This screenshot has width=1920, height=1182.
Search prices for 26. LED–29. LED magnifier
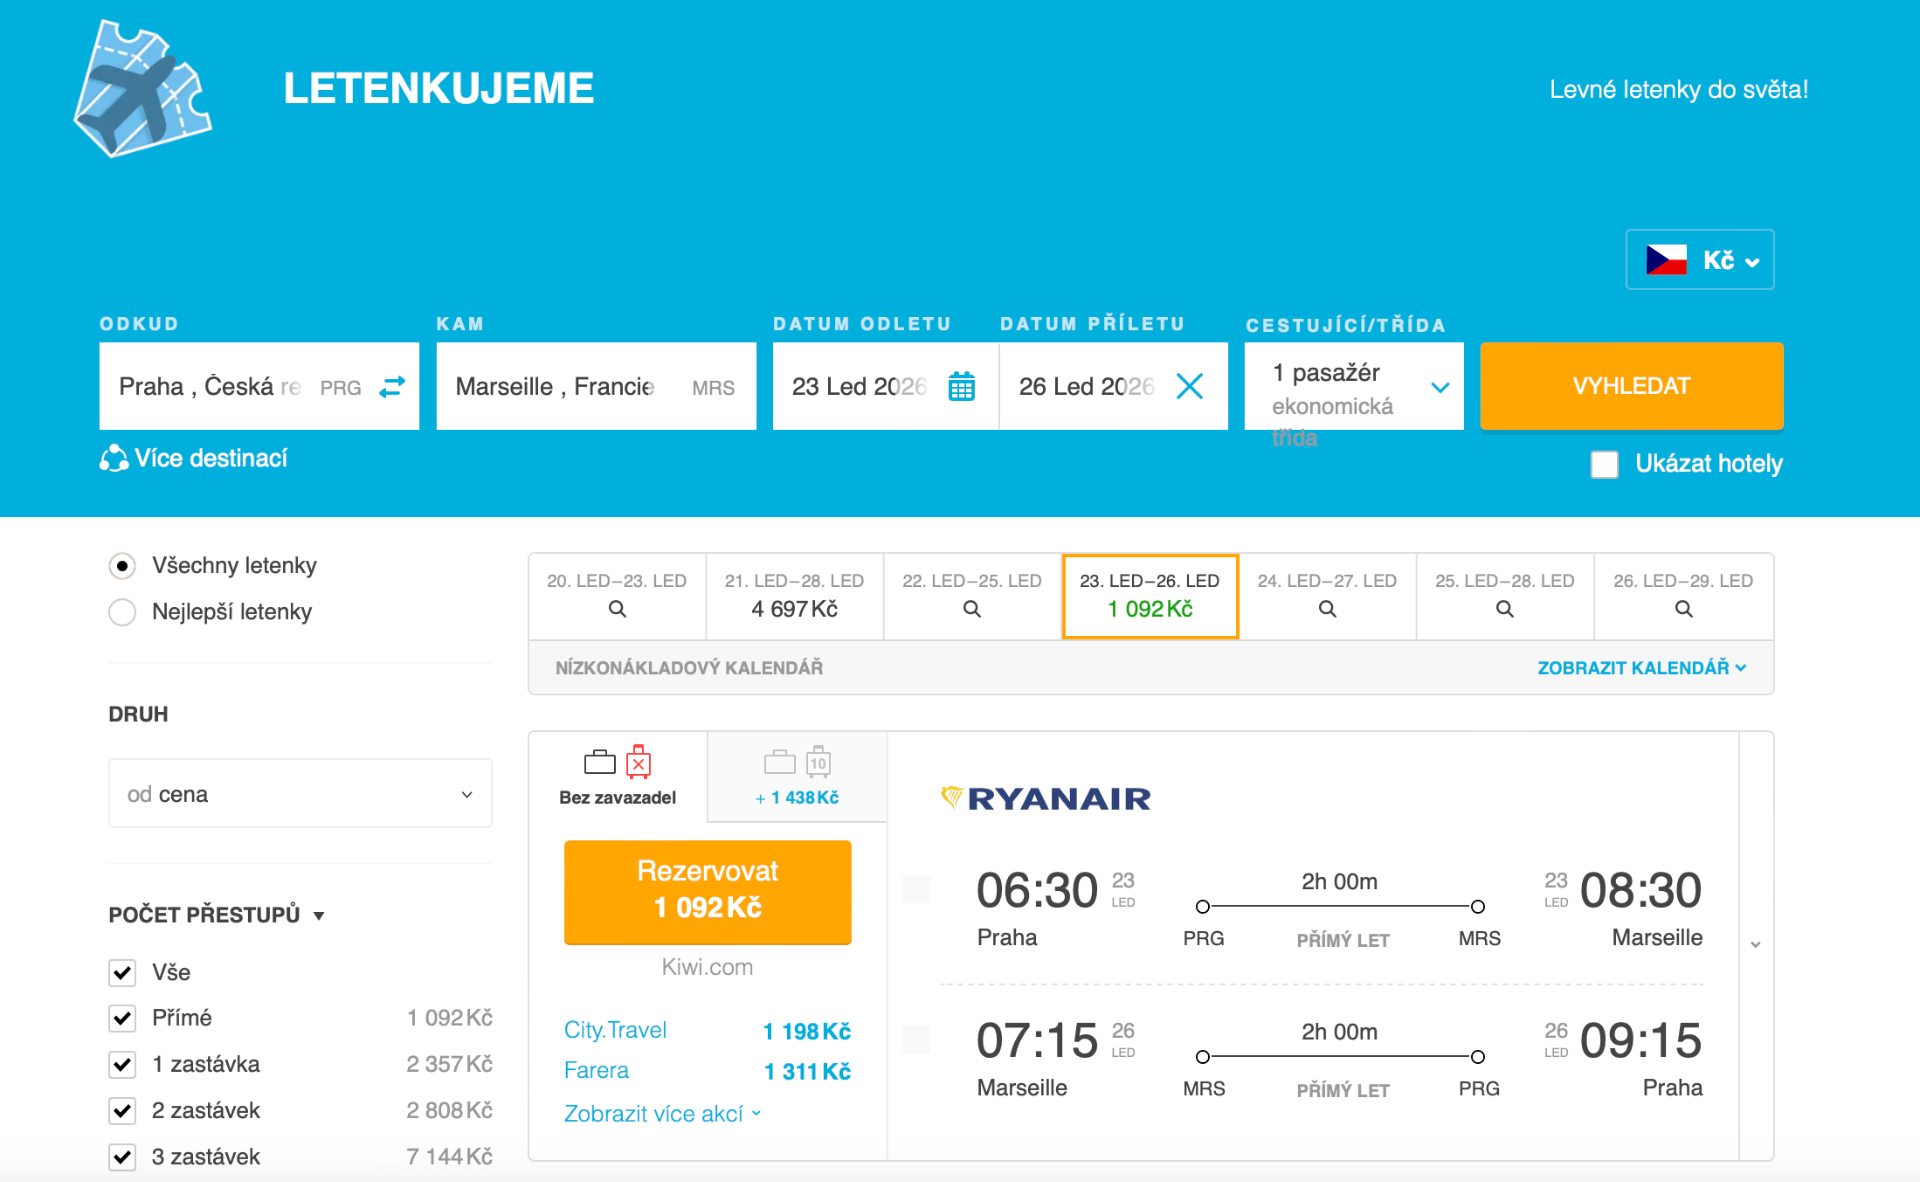click(1683, 609)
